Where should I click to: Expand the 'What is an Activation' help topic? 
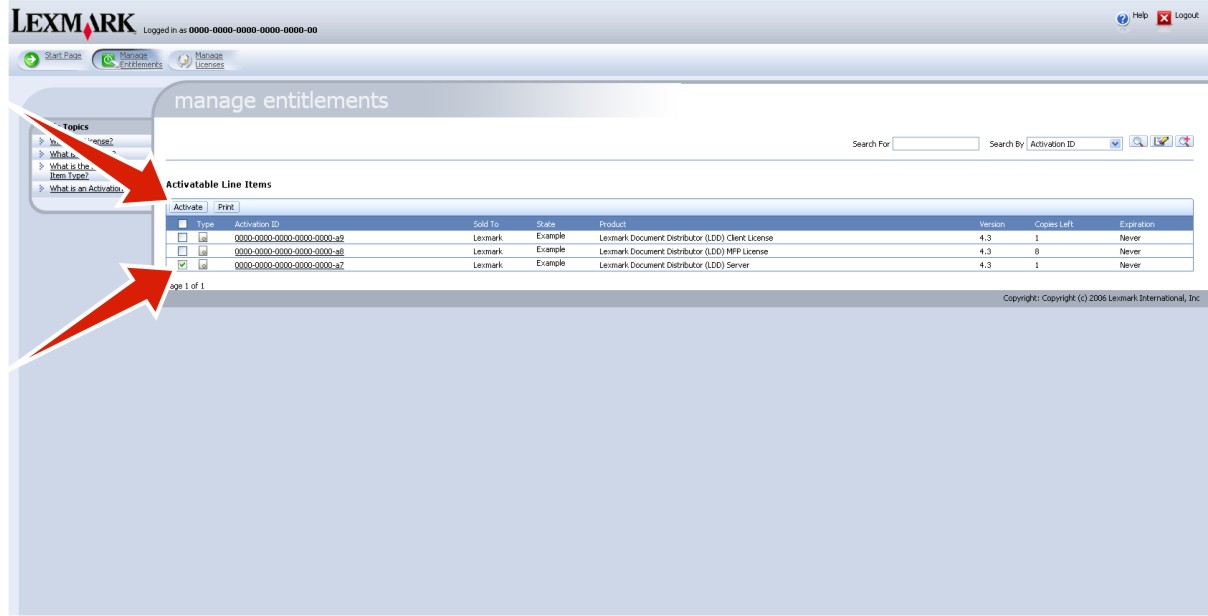point(86,188)
